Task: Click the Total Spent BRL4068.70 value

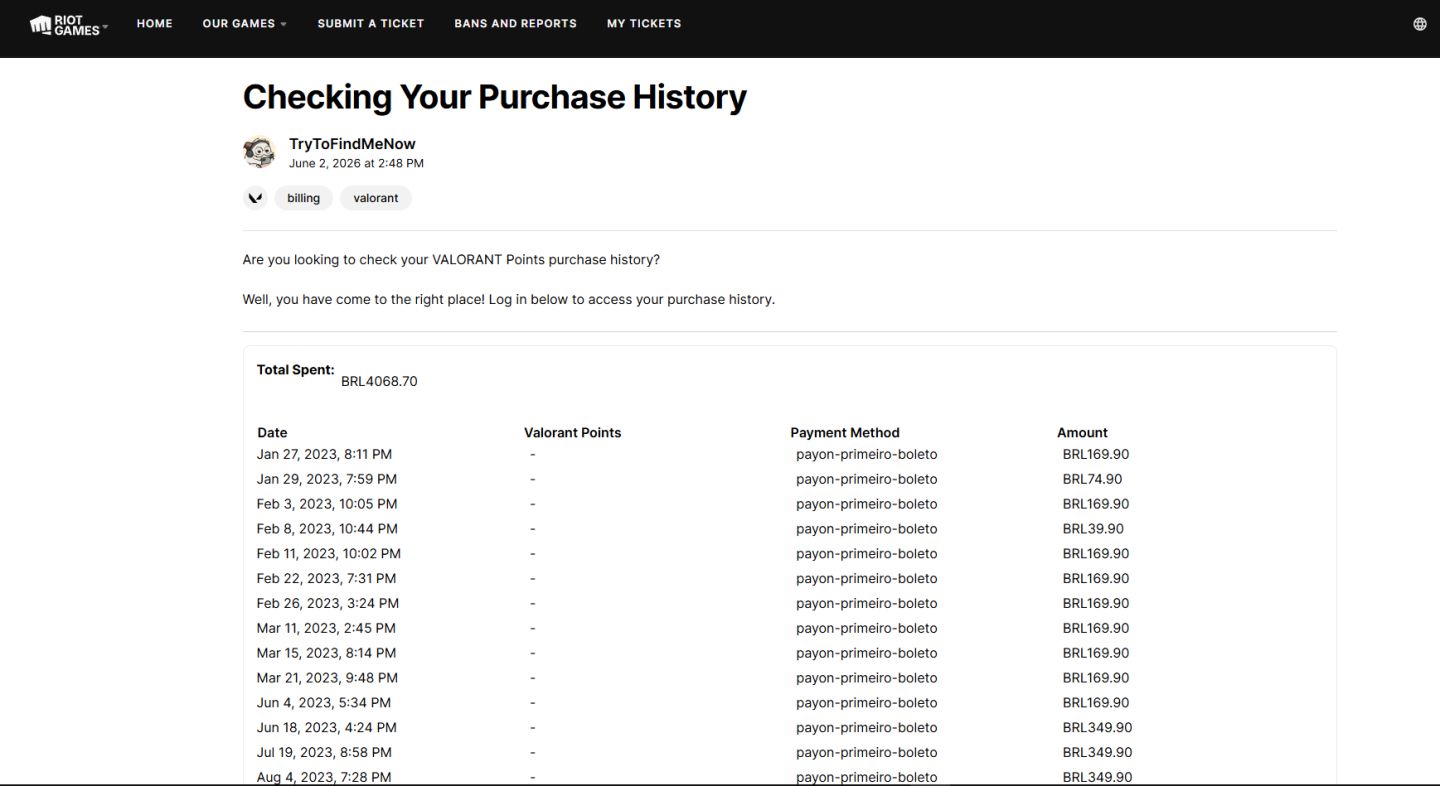Action: [379, 381]
